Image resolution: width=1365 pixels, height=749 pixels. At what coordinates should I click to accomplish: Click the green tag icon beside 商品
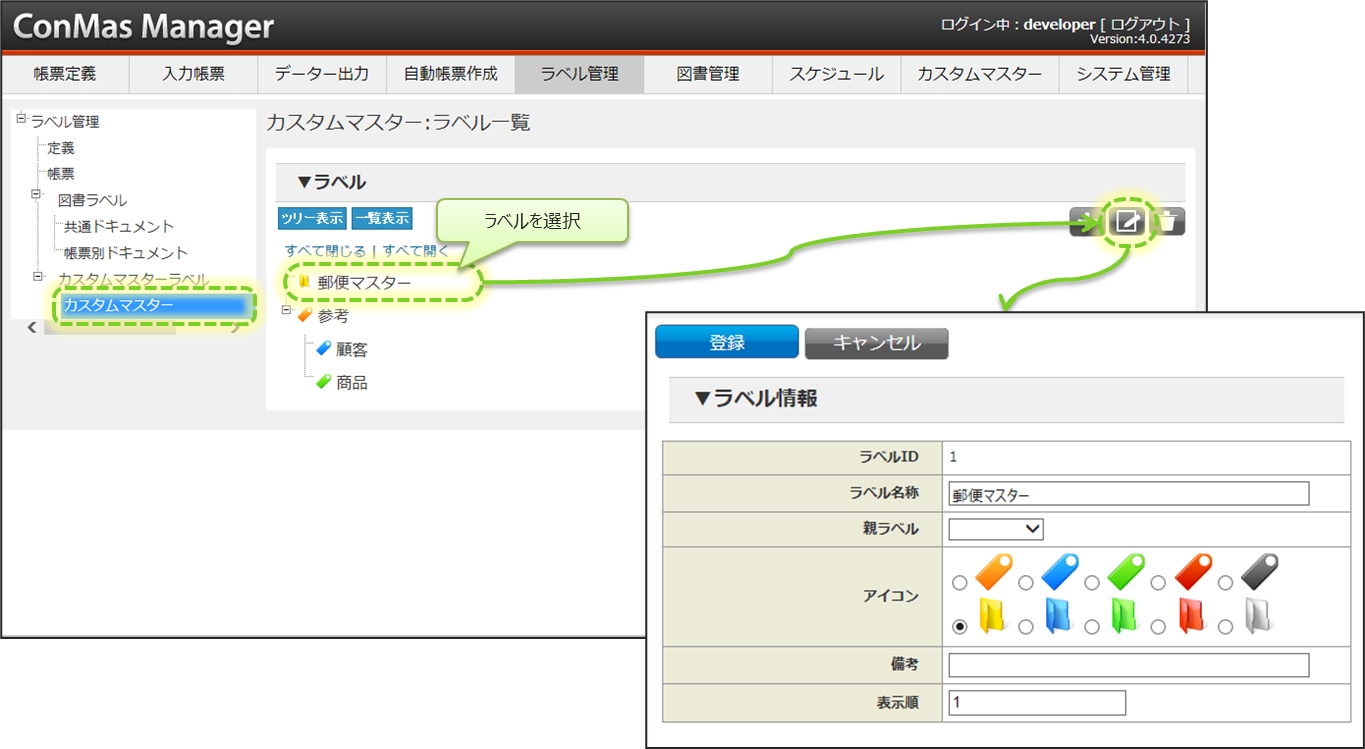[323, 382]
